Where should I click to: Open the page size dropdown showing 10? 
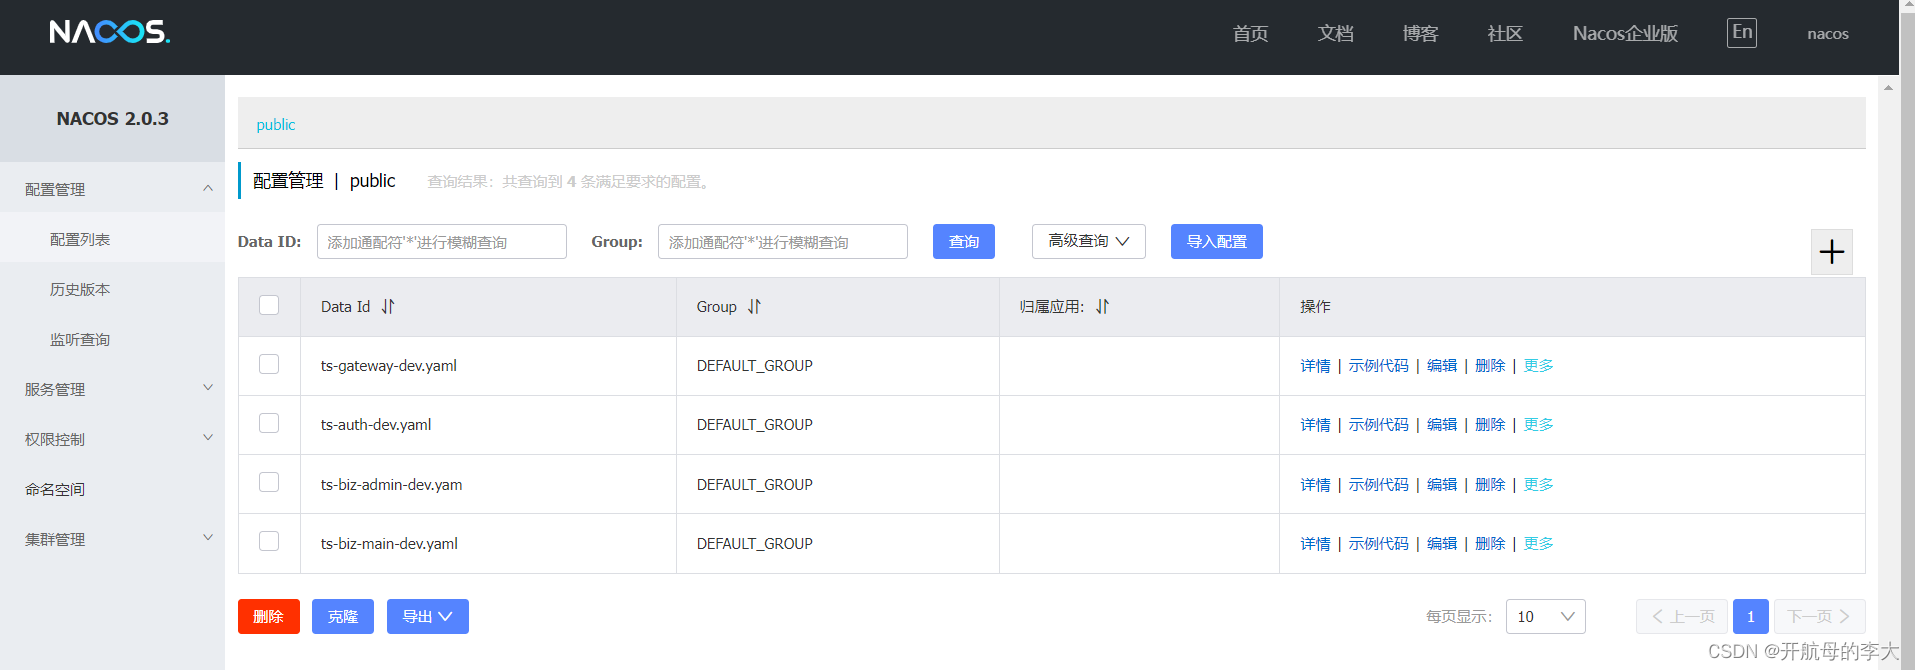[1545, 616]
